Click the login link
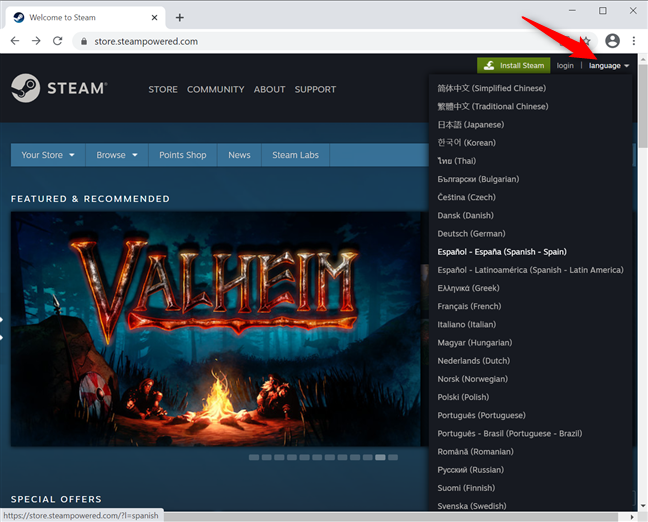Image resolution: width=648 pixels, height=522 pixels. (565, 66)
